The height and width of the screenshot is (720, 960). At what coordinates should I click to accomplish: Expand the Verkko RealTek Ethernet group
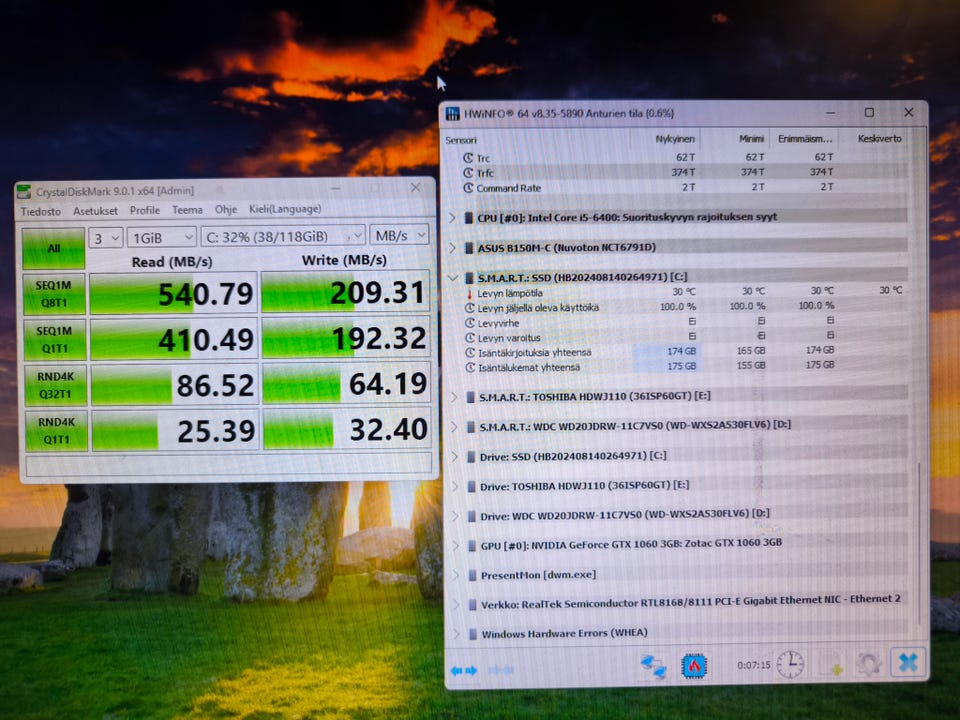click(x=457, y=604)
